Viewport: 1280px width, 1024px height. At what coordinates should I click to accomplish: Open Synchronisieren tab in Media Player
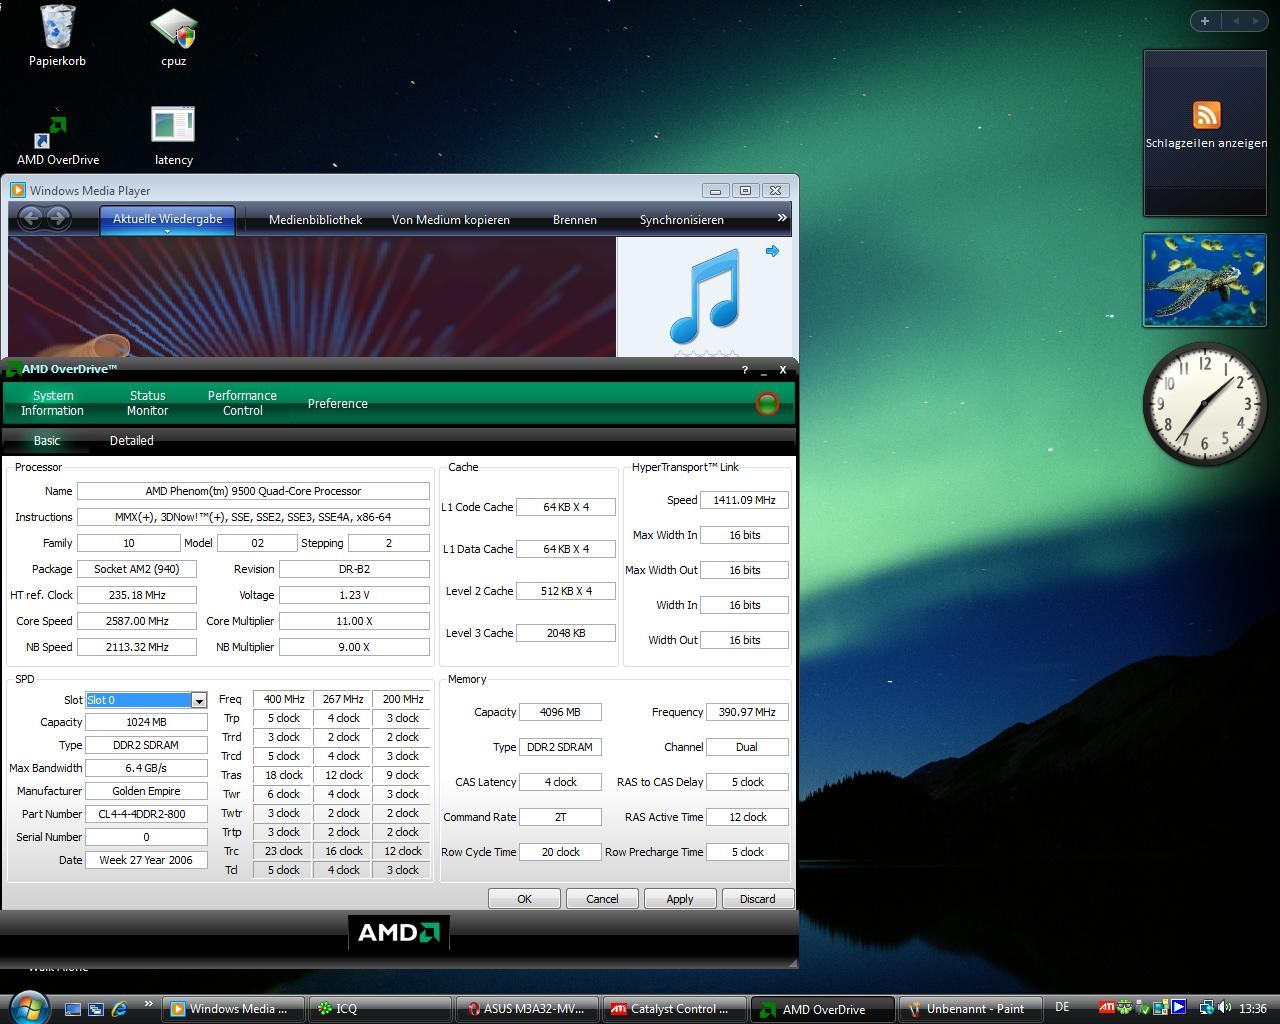[x=681, y=220]
